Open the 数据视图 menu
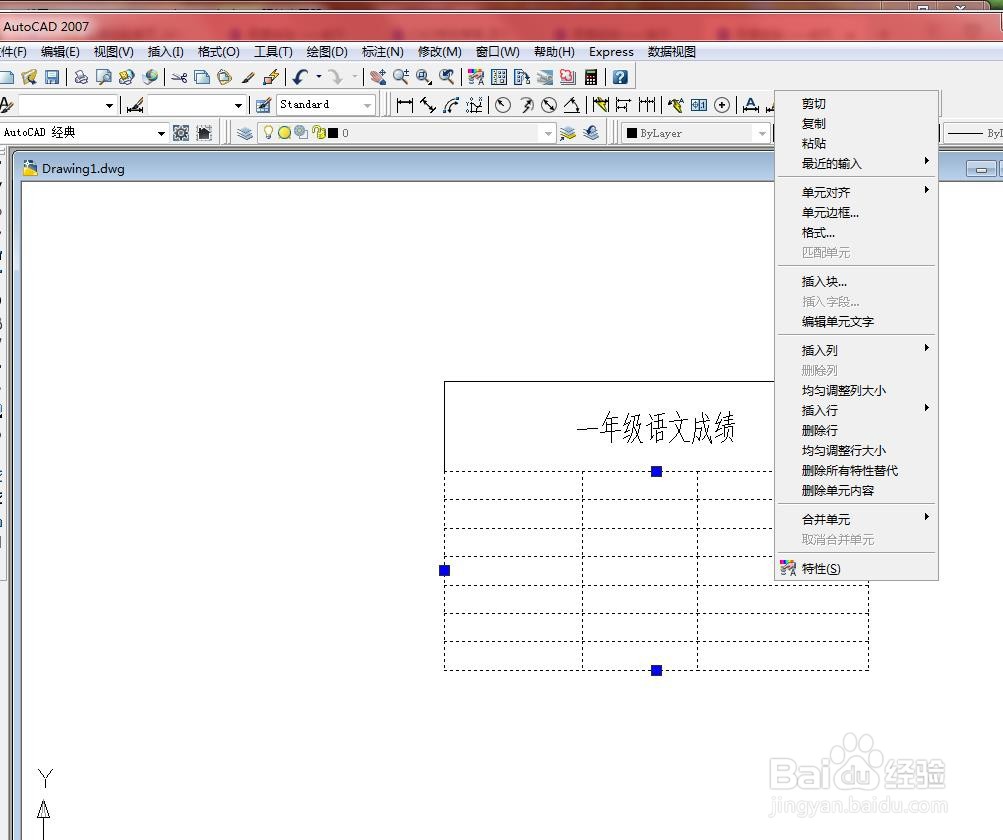1003x840 pixels. tap(672, 52)
